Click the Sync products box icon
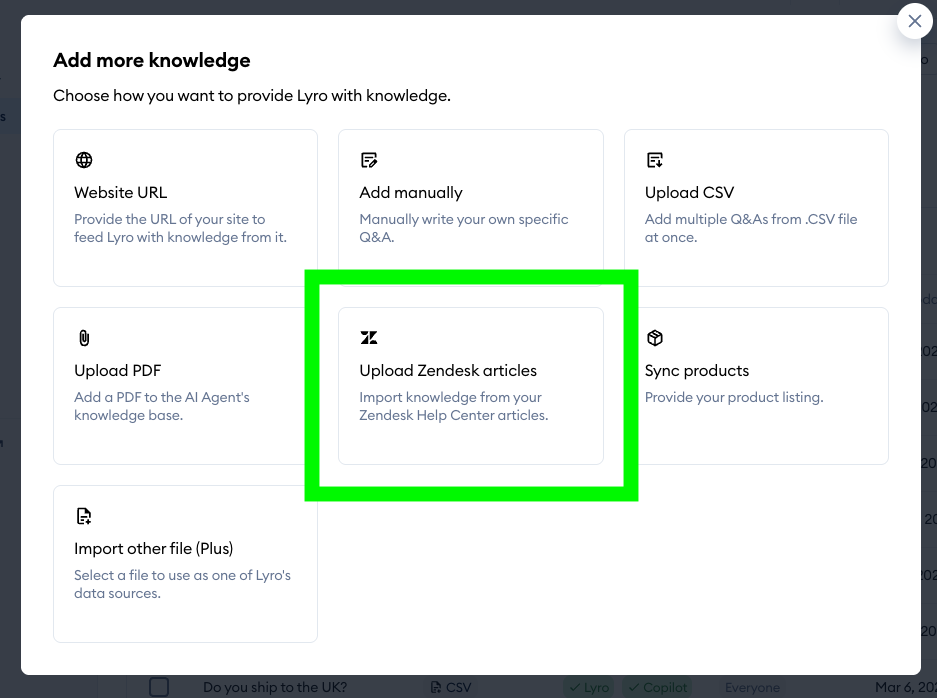 pos(655,338)
